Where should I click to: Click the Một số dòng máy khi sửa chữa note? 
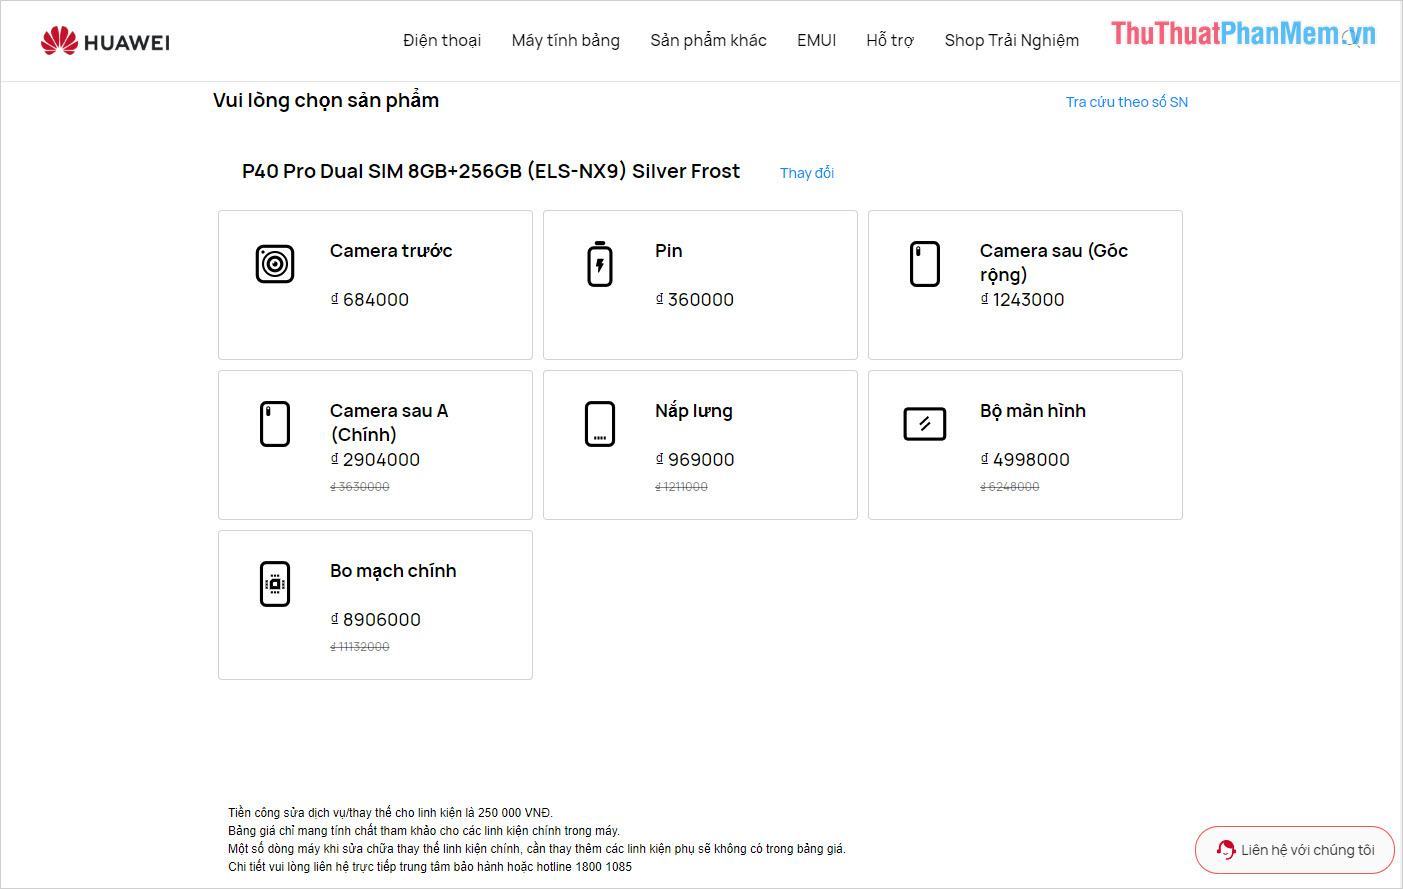click(x=537, y=849)
